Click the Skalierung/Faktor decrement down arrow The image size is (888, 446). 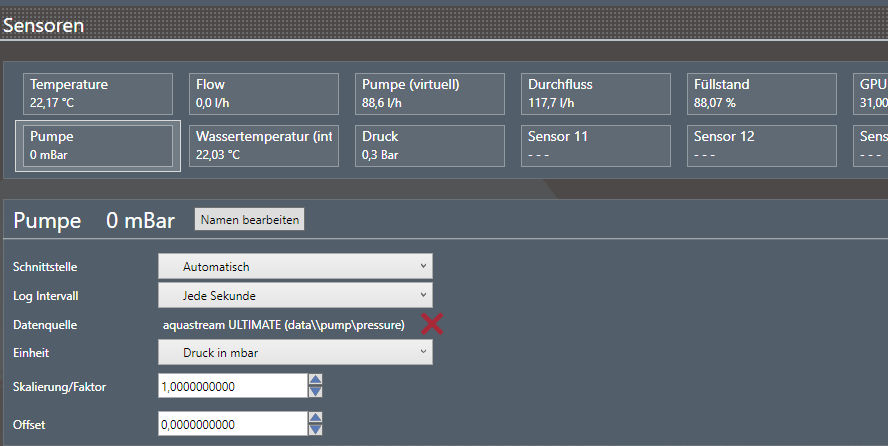(315, 391)
